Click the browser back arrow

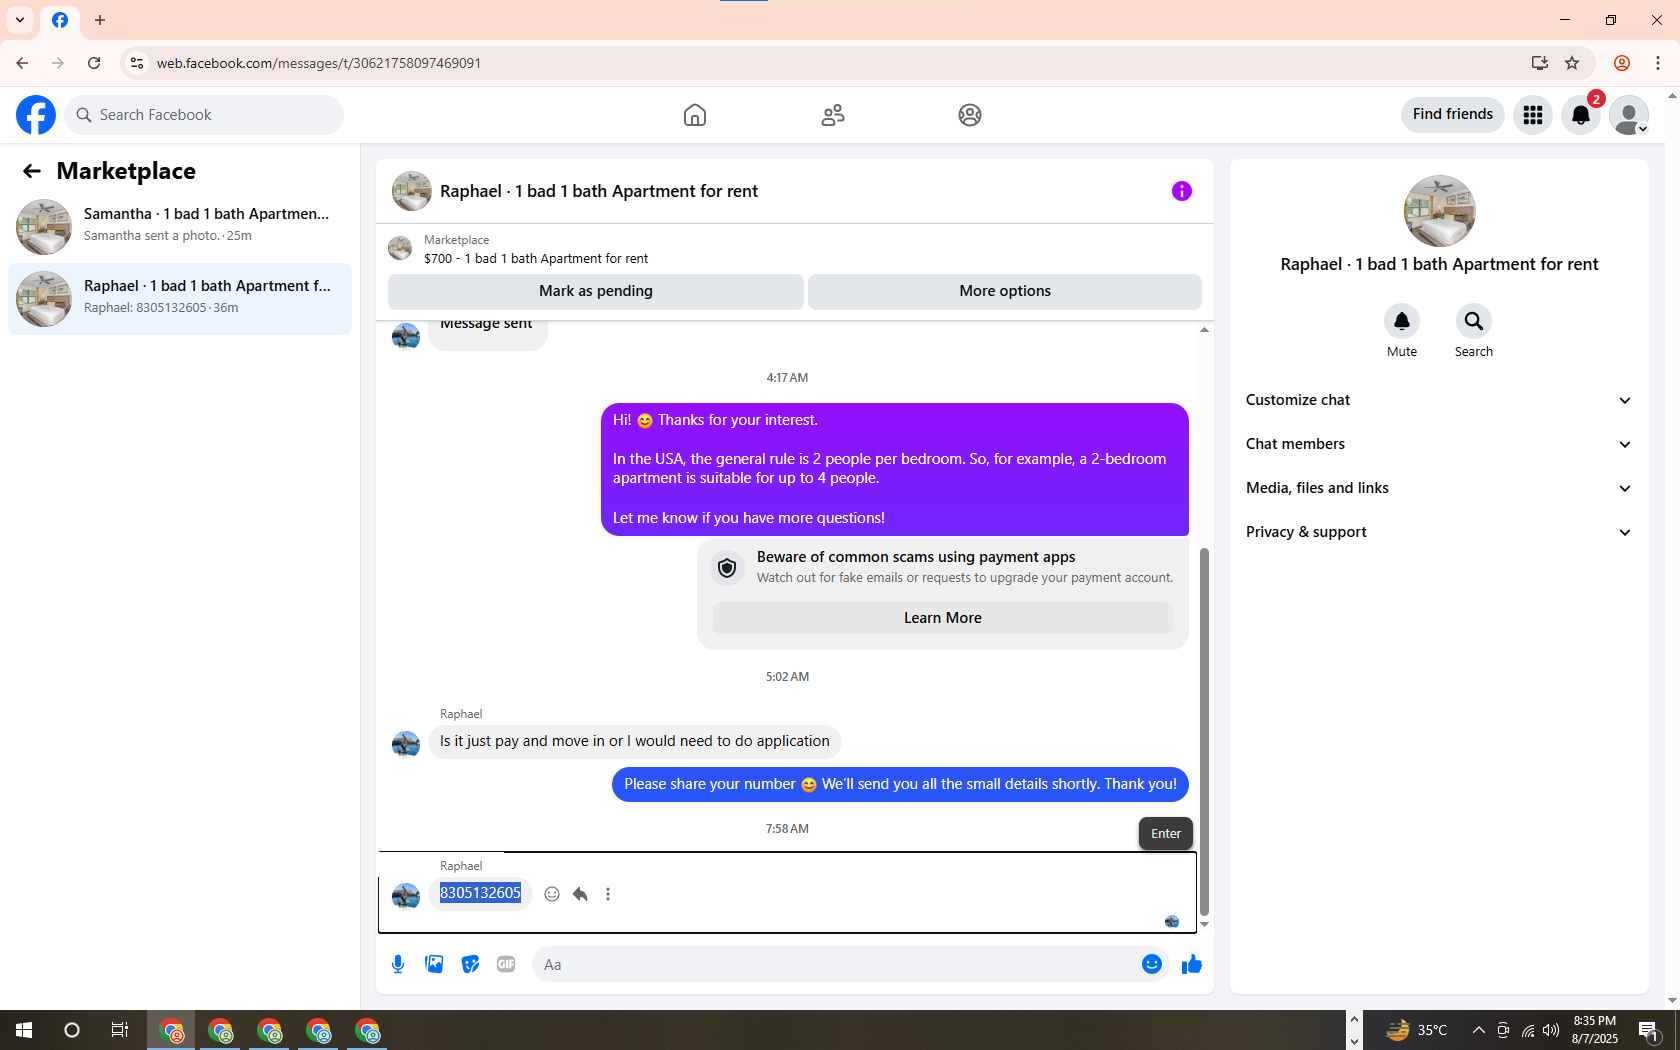[x=22, y=63]
